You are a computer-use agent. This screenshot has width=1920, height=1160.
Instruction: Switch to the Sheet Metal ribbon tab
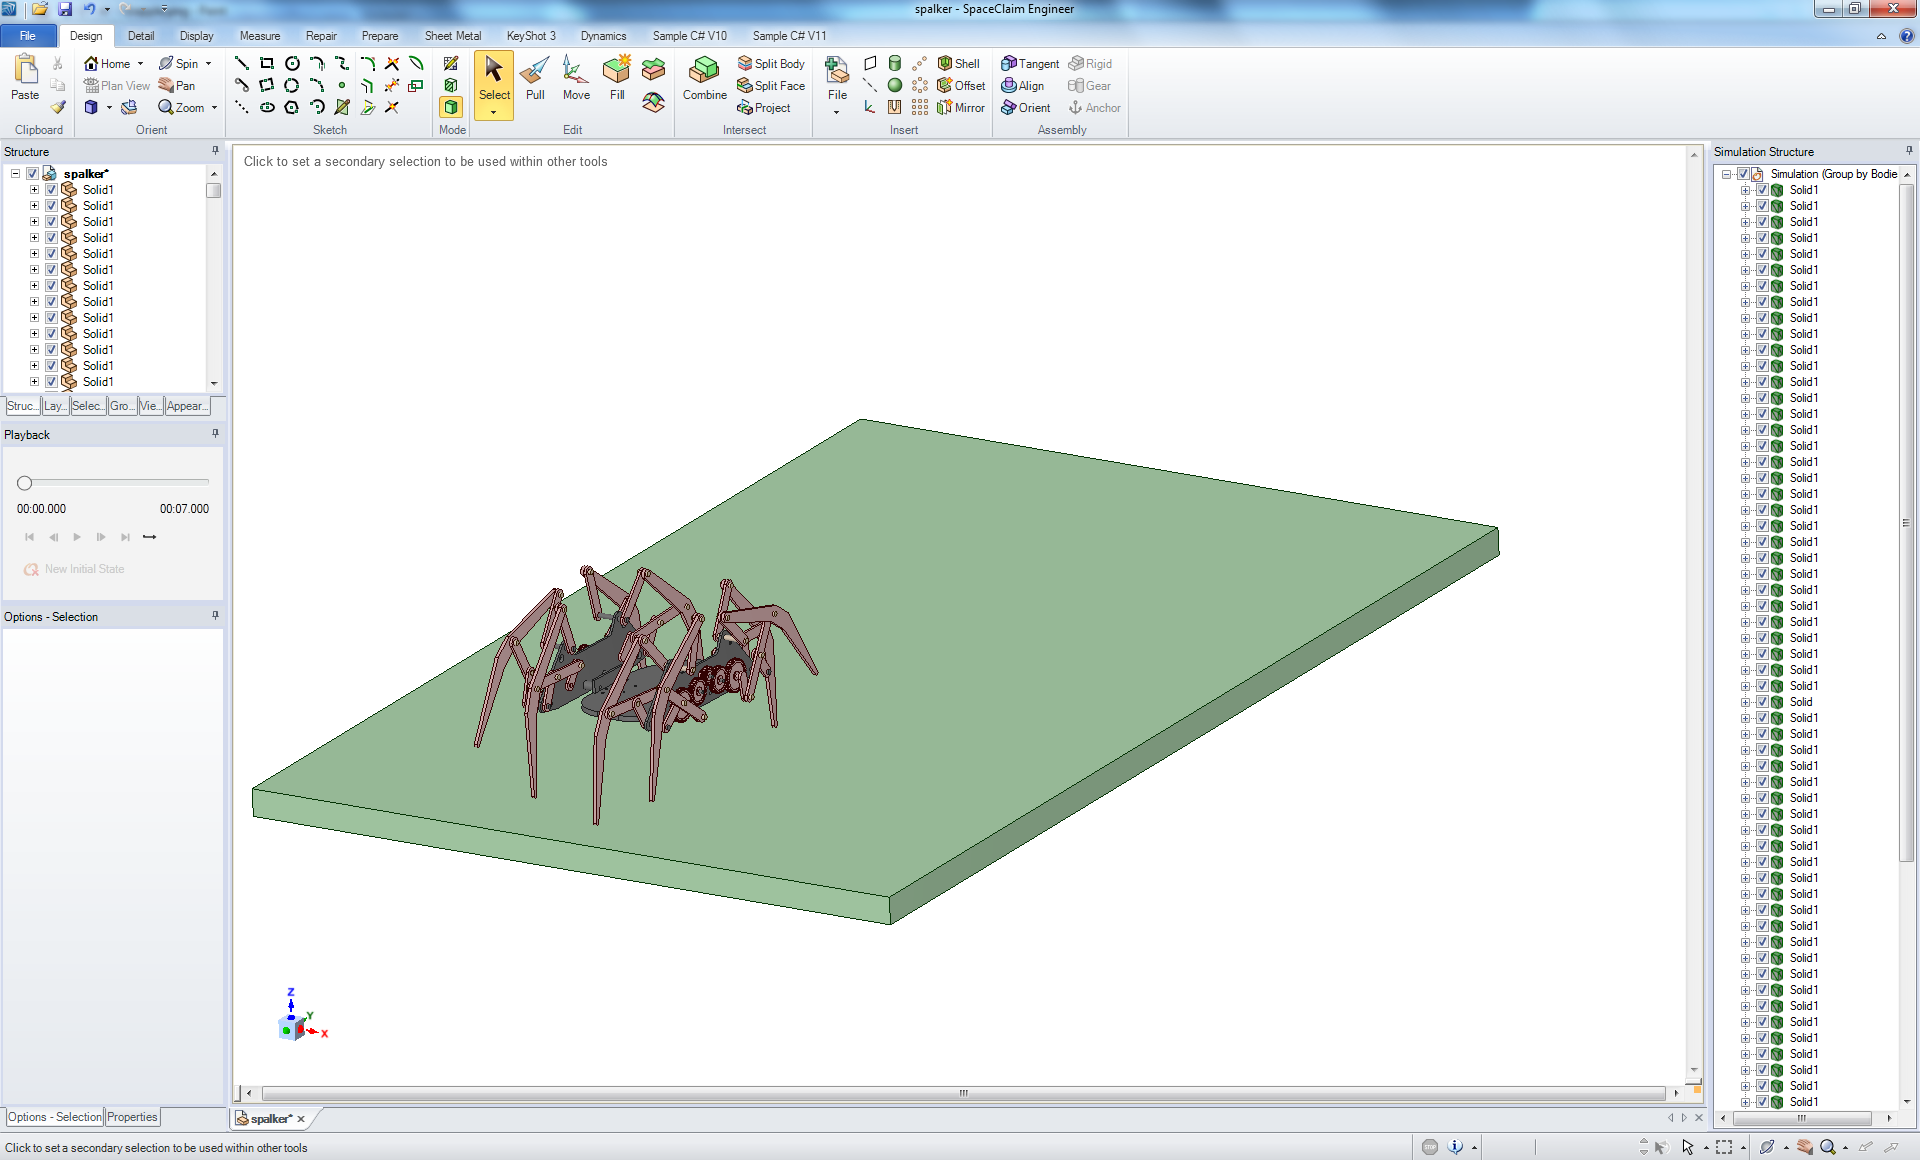click(453, 35)
